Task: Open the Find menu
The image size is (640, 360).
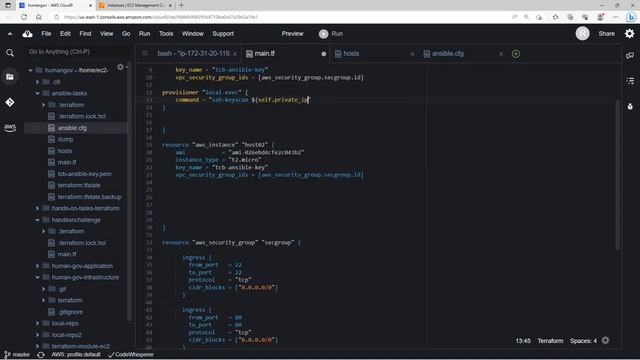Action: [85, 34]
